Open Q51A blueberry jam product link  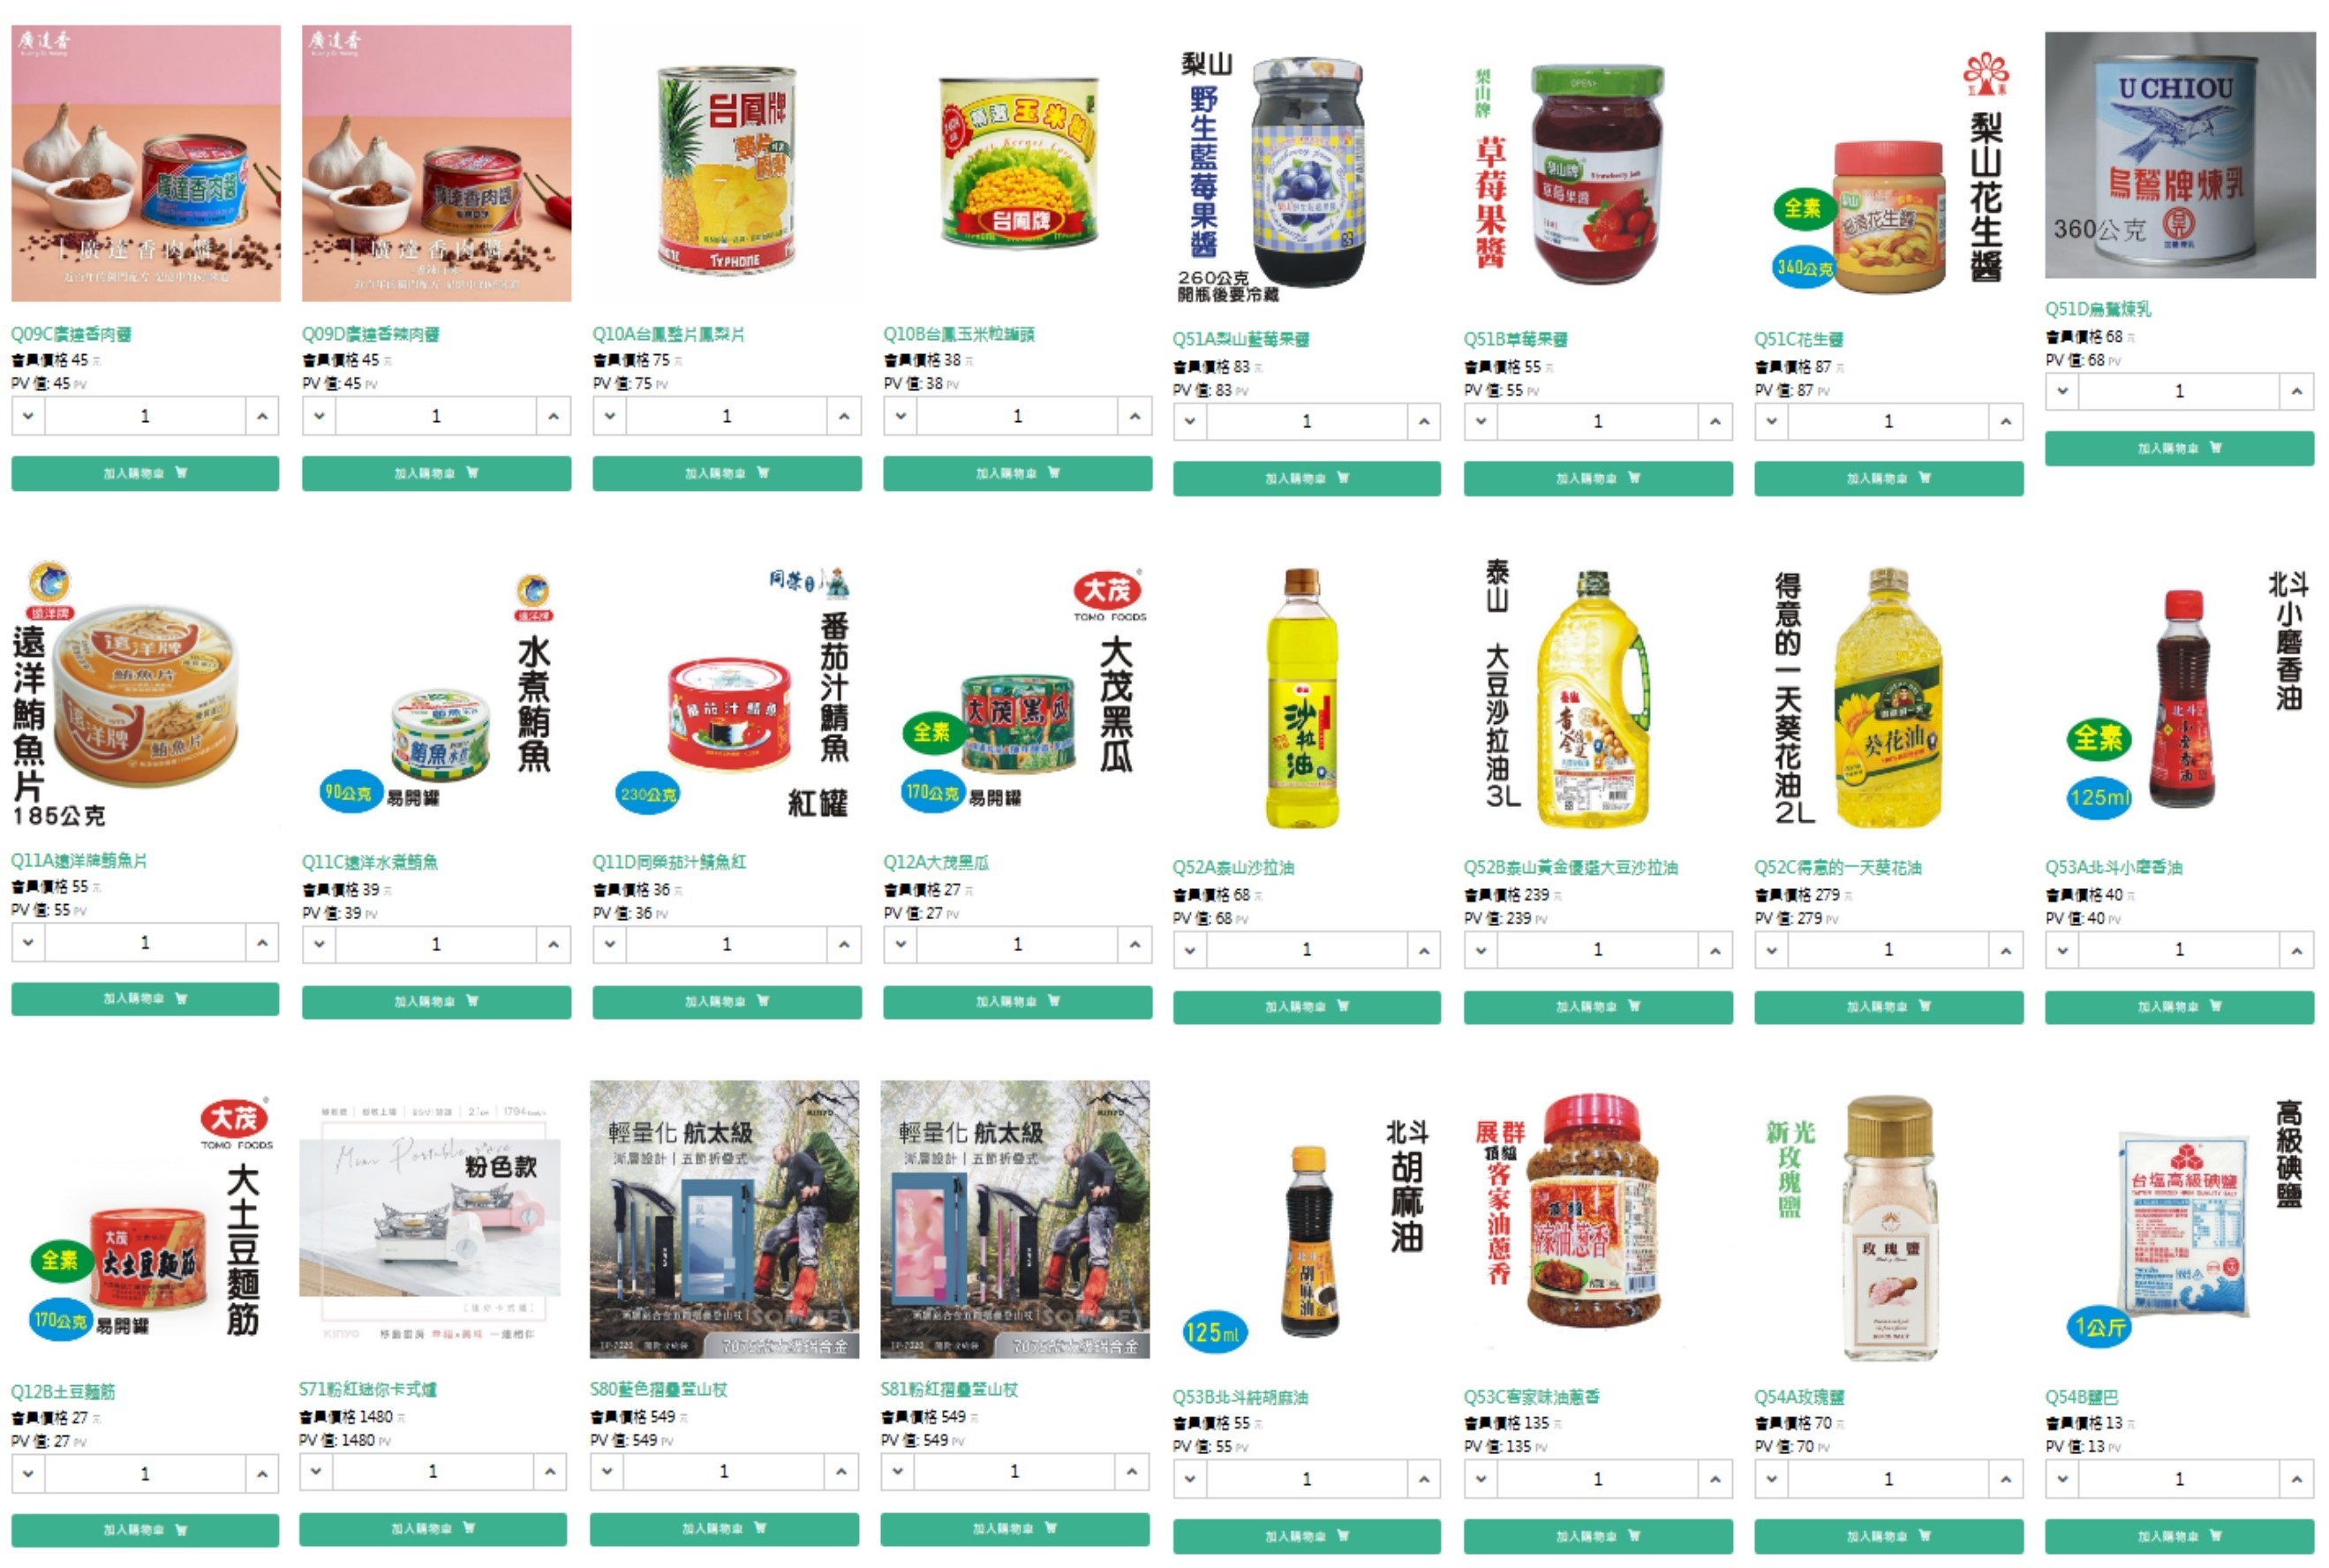pyautogui.click(x=1240, y=339)
